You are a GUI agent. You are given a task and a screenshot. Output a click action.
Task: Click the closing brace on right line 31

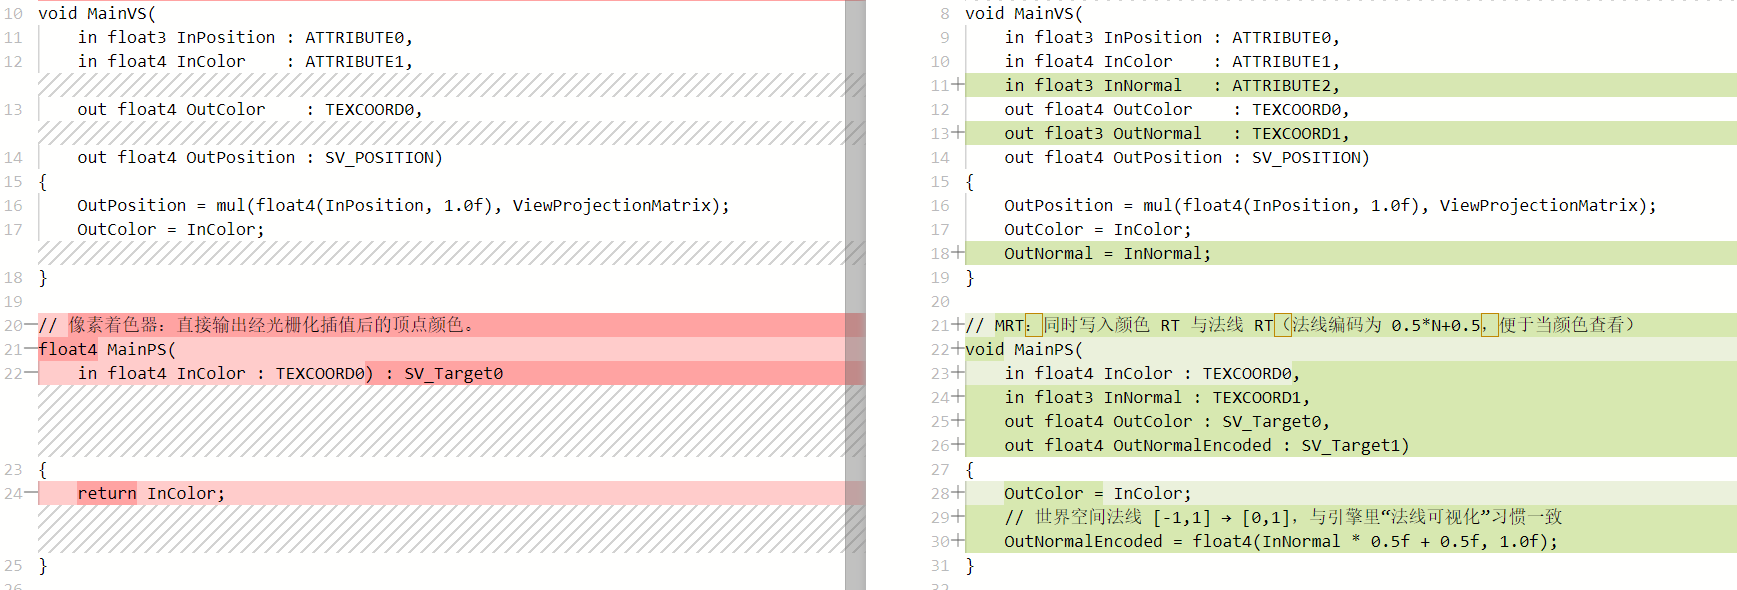click(x=969, y=565)
